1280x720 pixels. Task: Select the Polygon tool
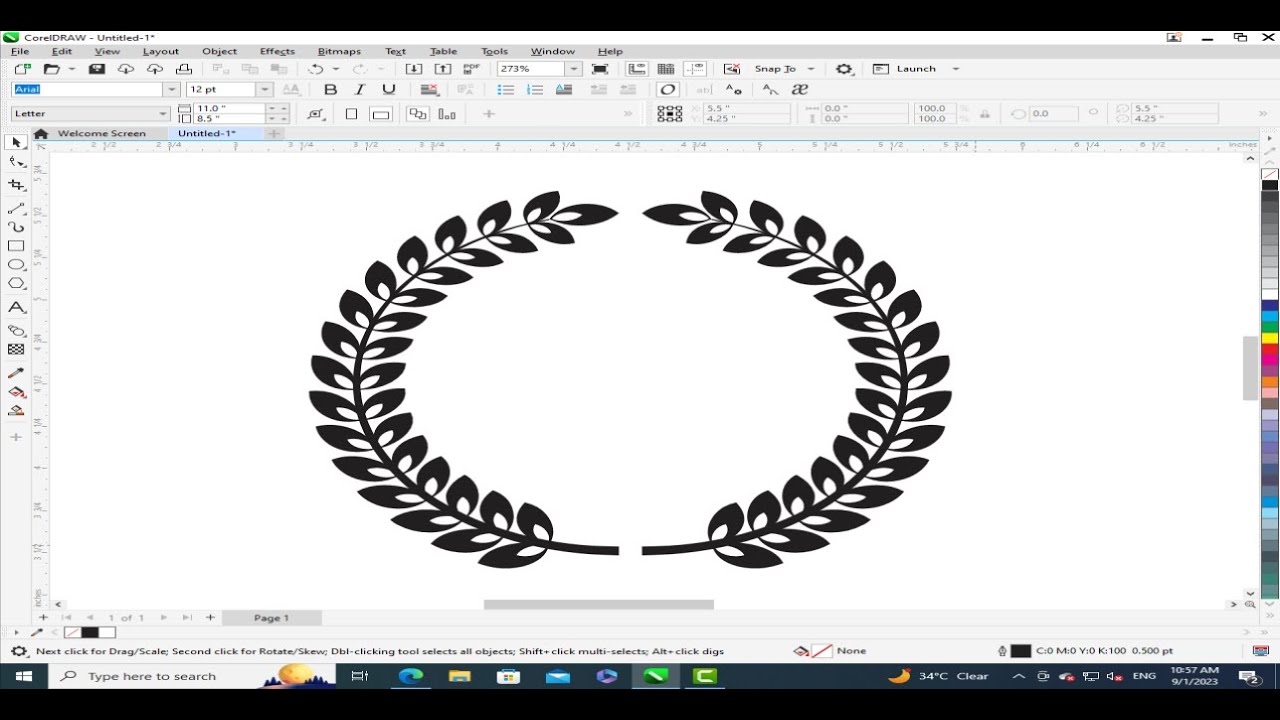(16, 284)
